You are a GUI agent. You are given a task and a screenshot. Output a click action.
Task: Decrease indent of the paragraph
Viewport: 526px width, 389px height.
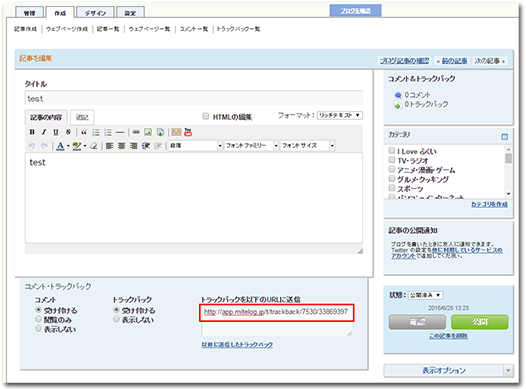tap(158, 146)
